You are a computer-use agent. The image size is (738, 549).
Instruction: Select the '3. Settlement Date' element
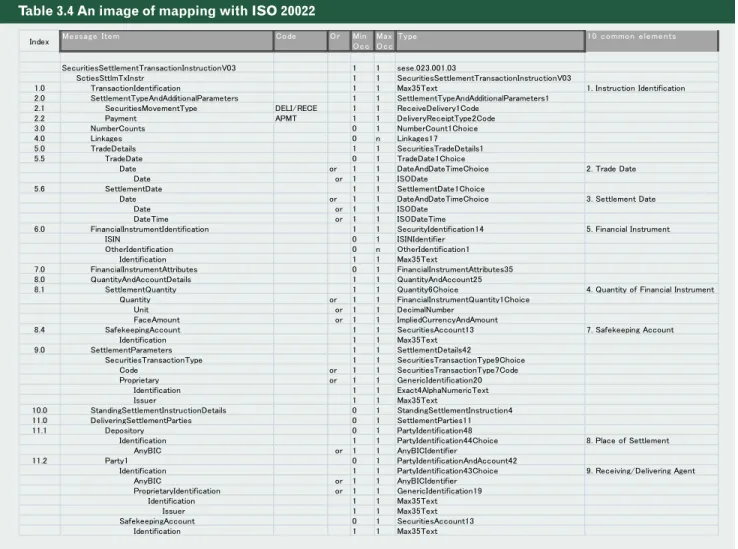point(621,199)
